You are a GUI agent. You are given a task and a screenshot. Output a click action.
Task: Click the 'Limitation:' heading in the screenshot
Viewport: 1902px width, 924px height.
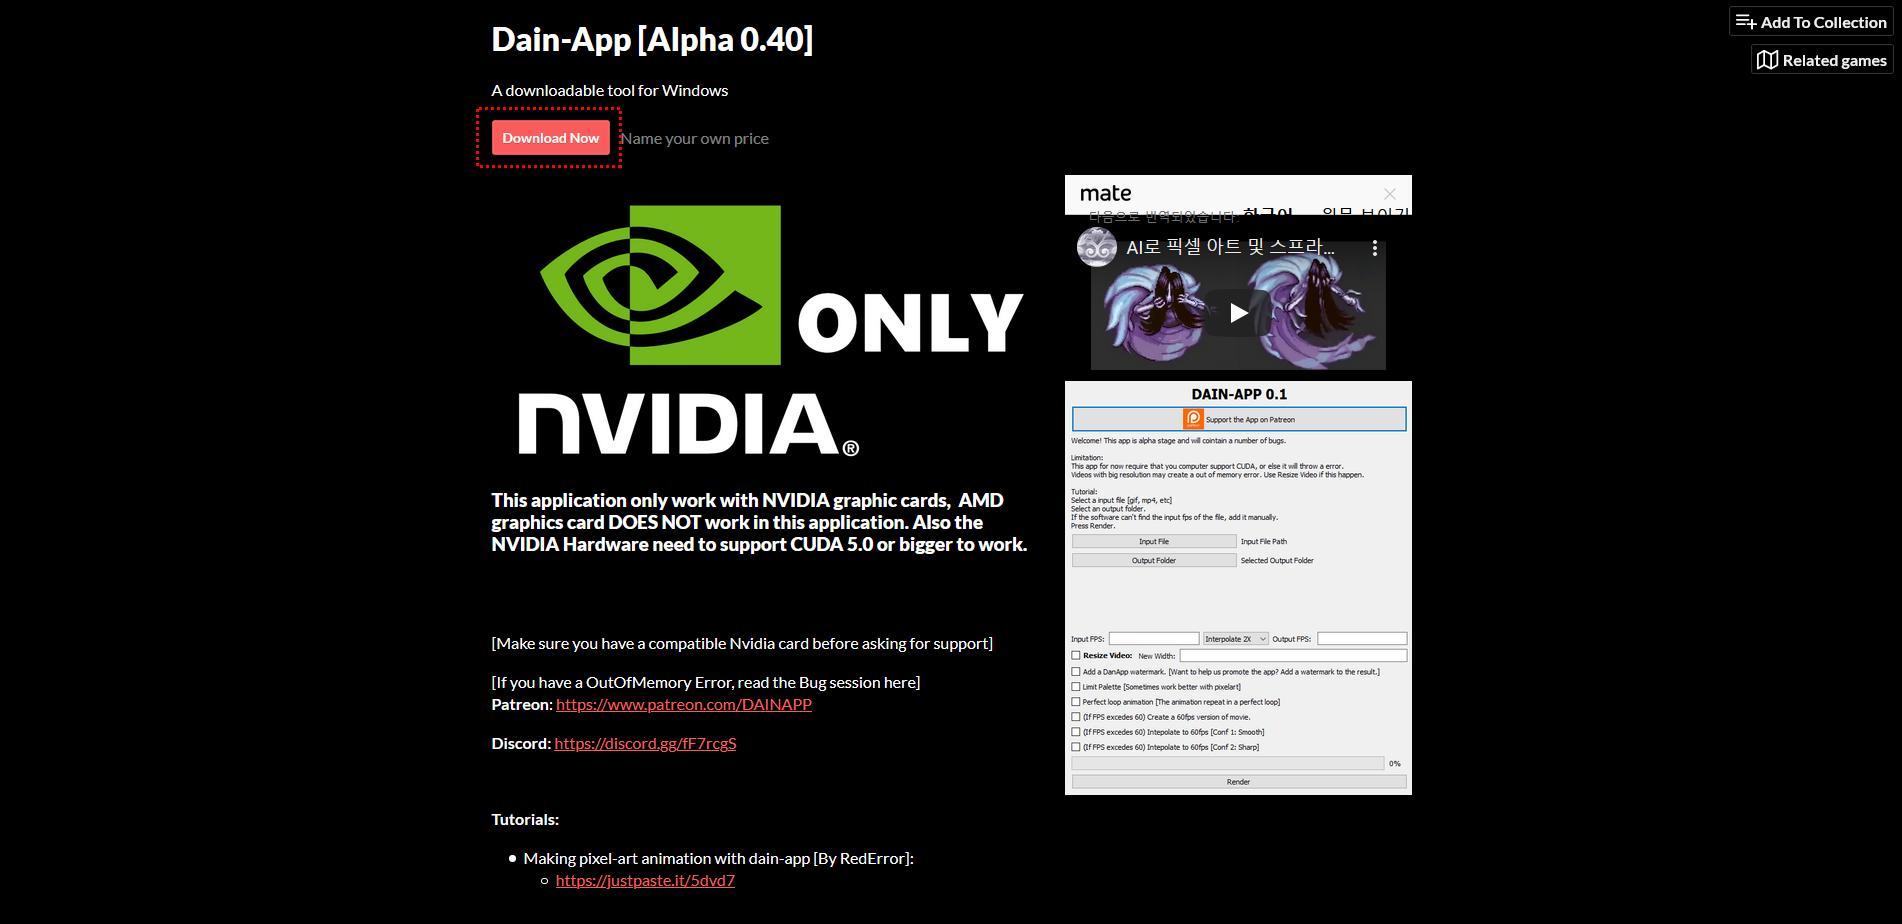[x=1087, y=458]
